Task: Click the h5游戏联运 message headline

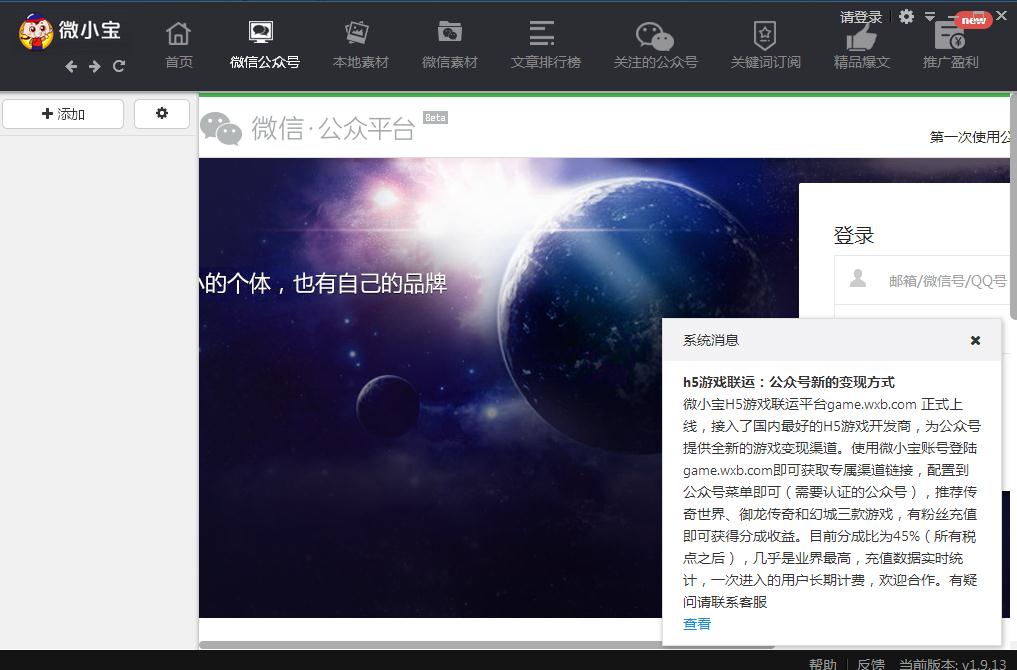Action: [789, 382]
